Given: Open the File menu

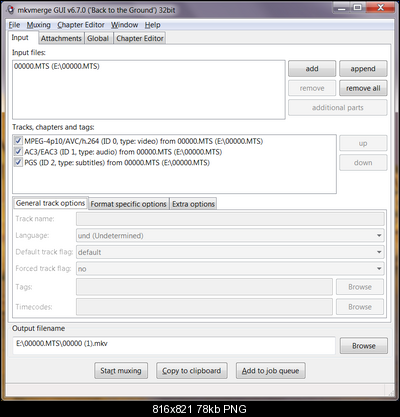Looking at the screenshot, I should click(14, 25).
